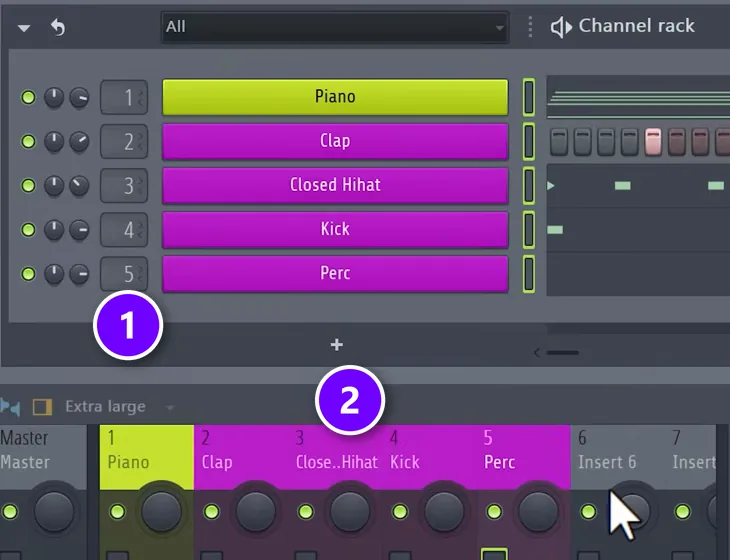Click Kick mixer track number 4
Viewport: 730px width, 560px height.
[124, 229]
